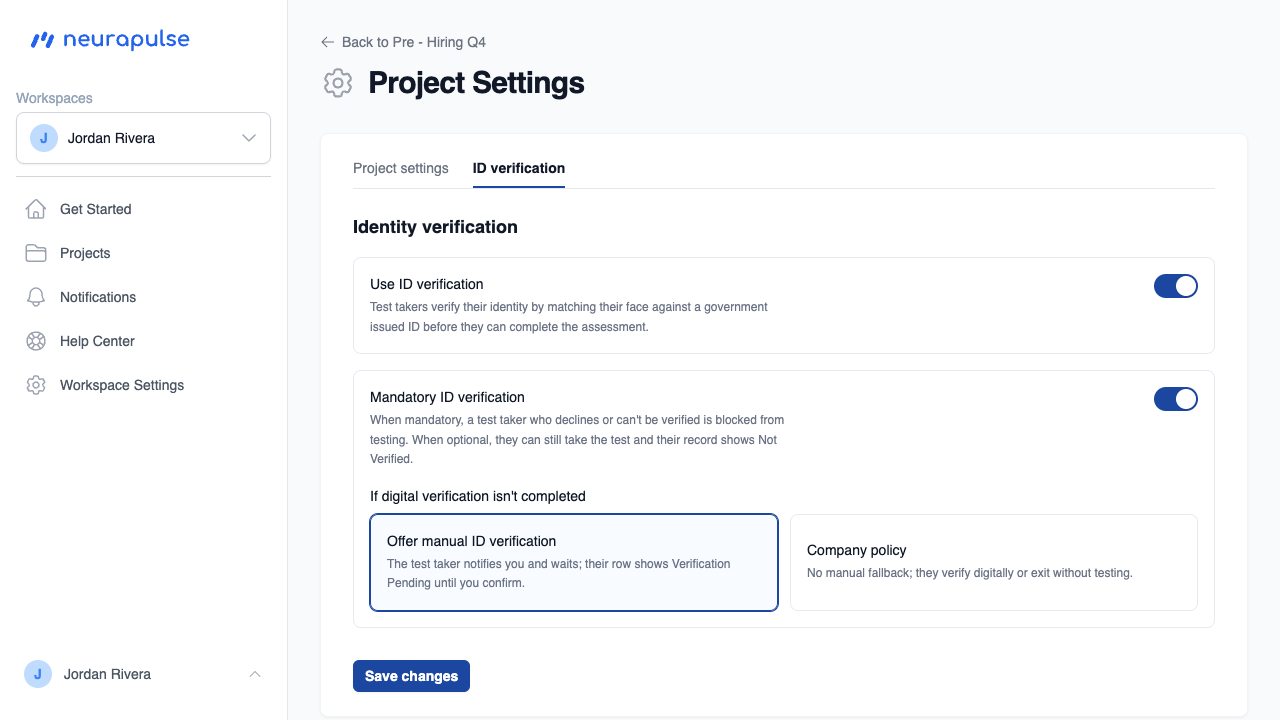Screen dimensions: 1280x720
Task: Click the Project Settings page title
Action: 476,83
